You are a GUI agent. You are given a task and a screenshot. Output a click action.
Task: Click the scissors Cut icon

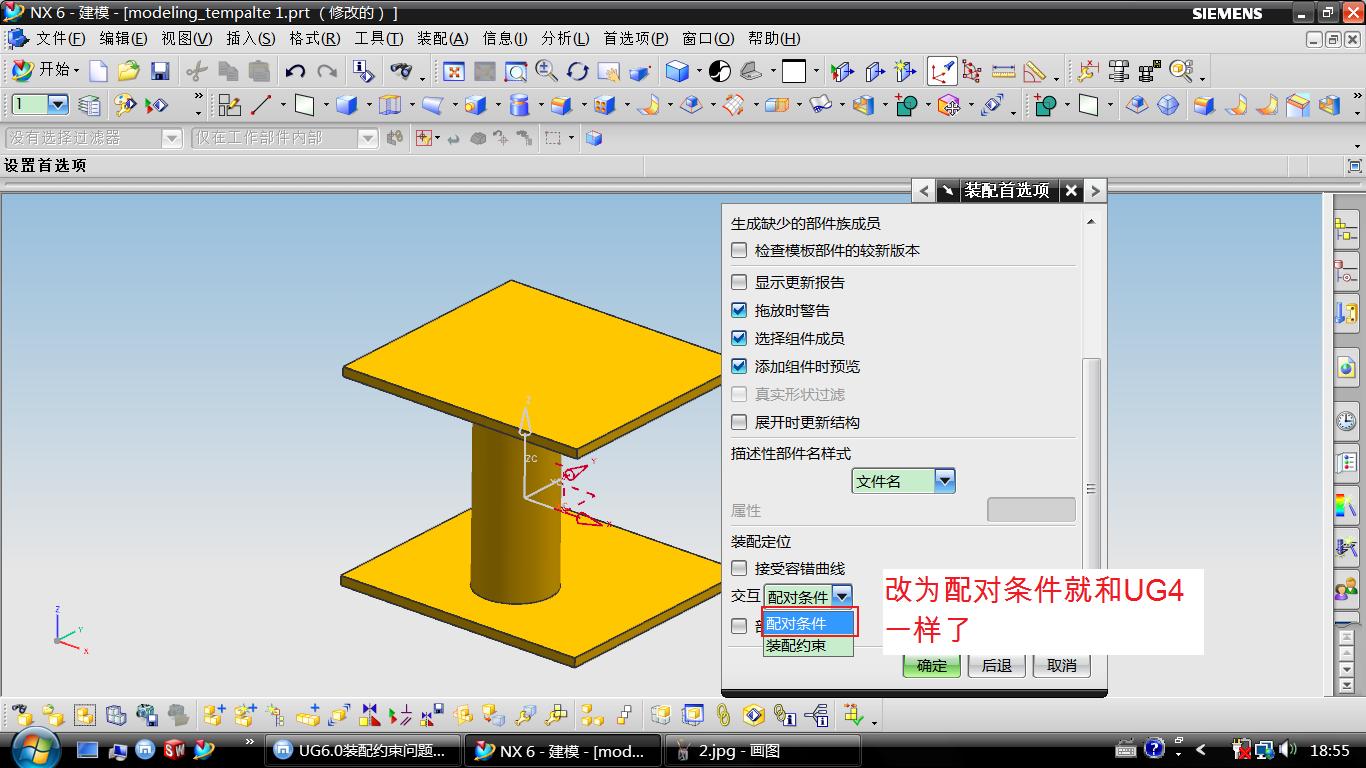(x=197, y=71)
